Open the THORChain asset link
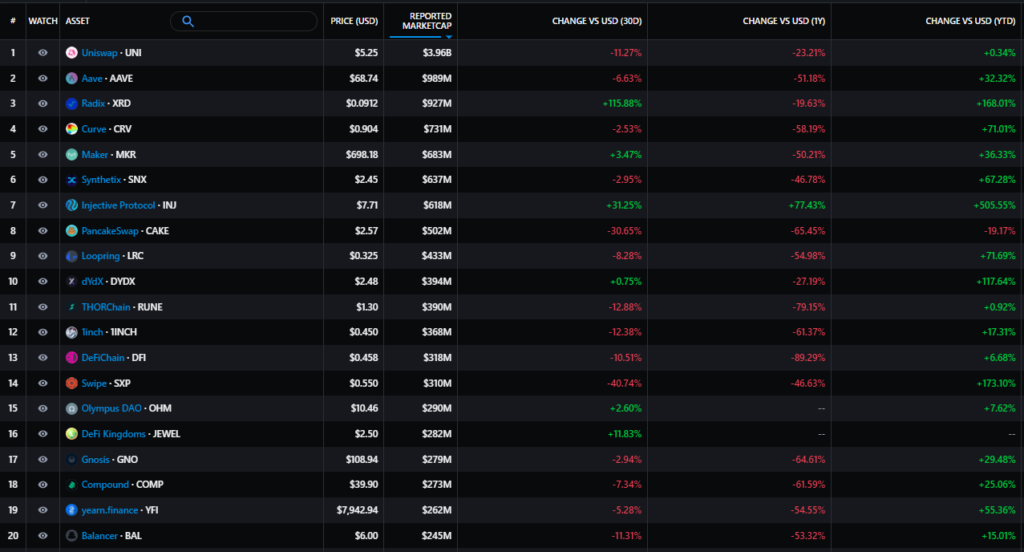This screenshot has width=1024, height=552. (106, 307)
